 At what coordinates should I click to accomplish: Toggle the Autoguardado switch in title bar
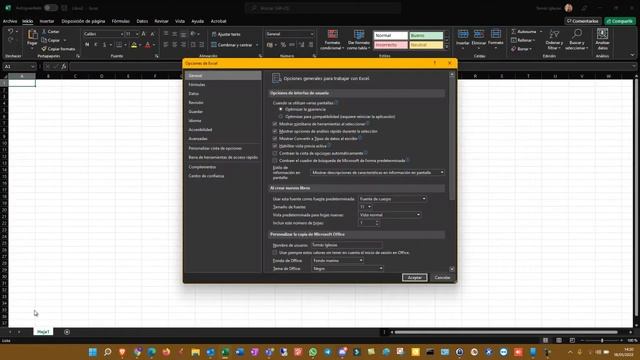tap(51, 8)
